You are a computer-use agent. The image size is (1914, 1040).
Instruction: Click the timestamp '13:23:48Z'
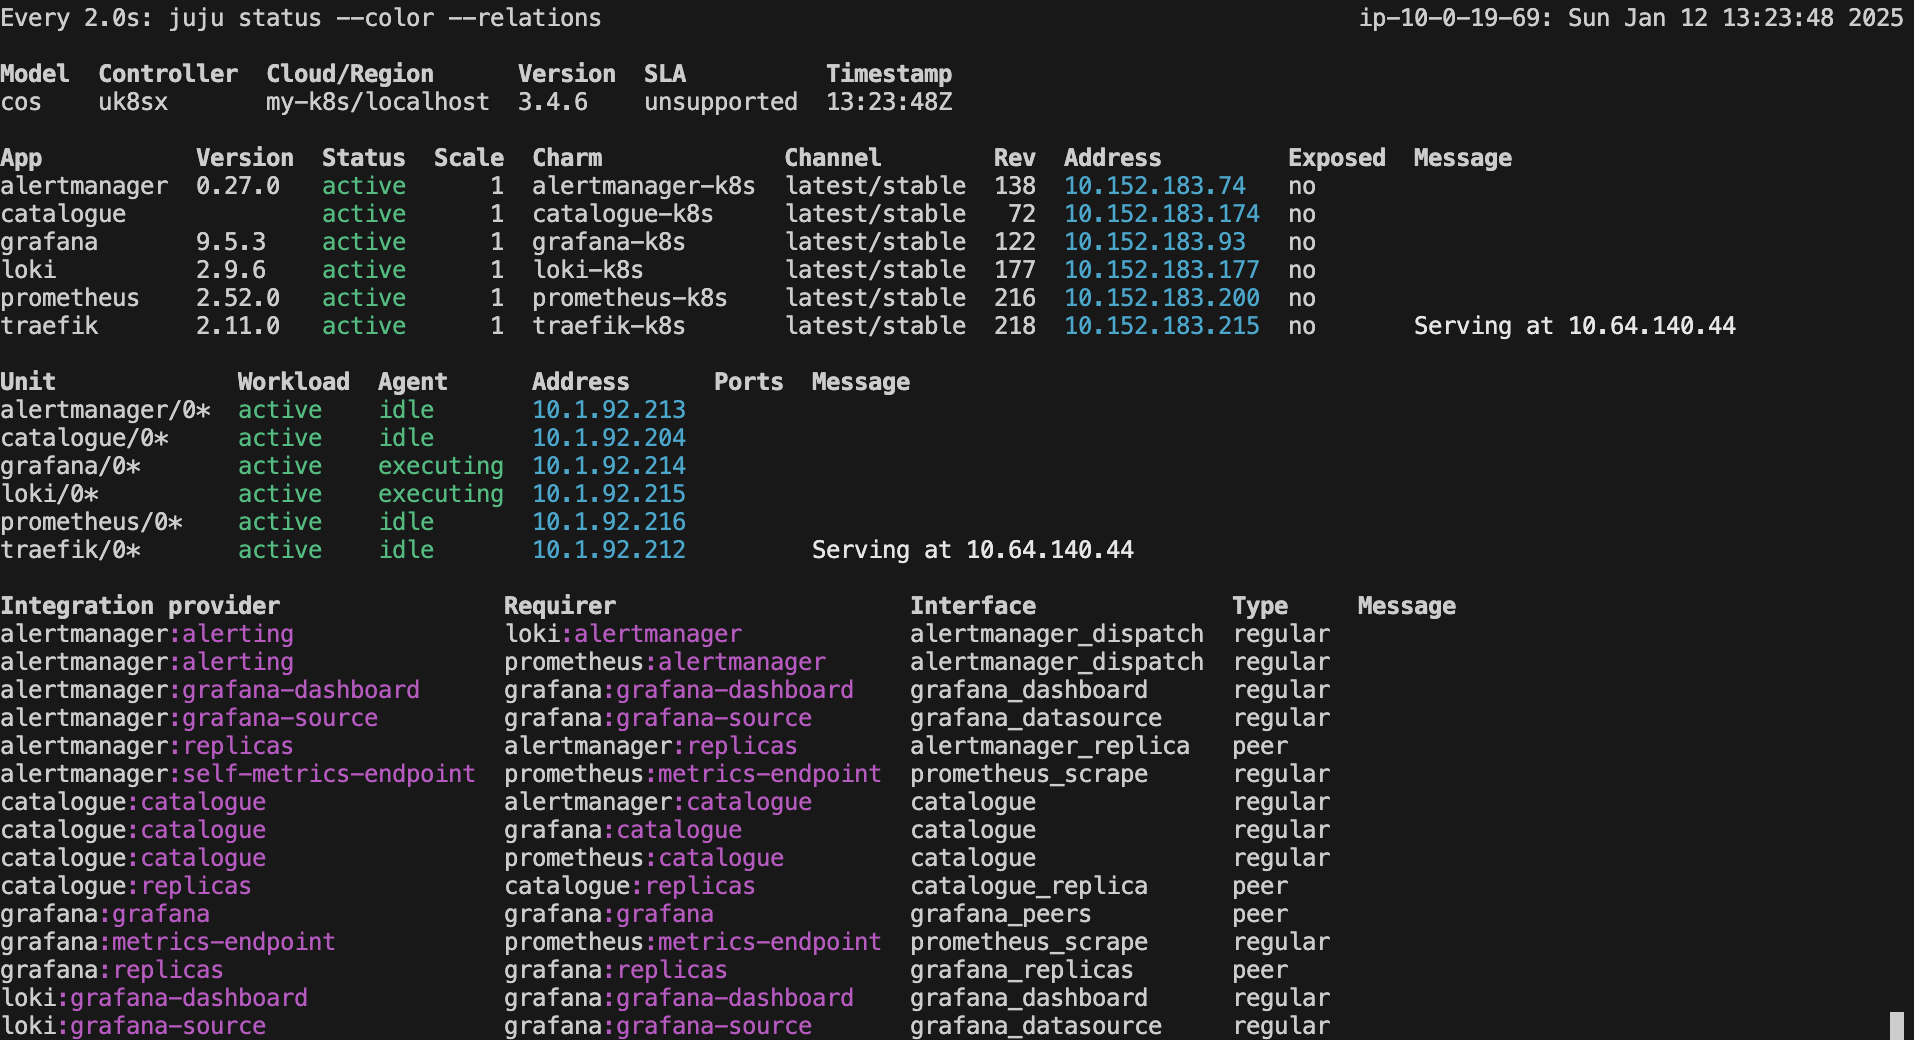click(x=889, y=102)
